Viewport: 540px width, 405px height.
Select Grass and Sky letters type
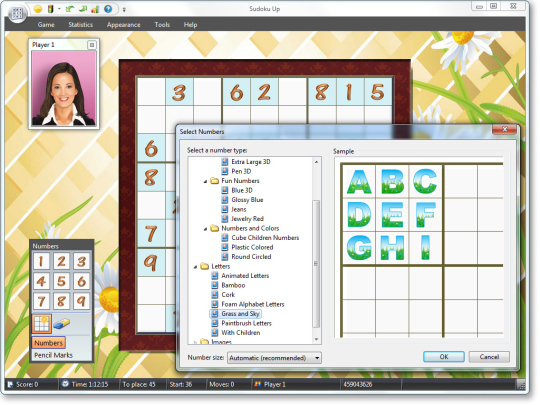click(240, 314)
